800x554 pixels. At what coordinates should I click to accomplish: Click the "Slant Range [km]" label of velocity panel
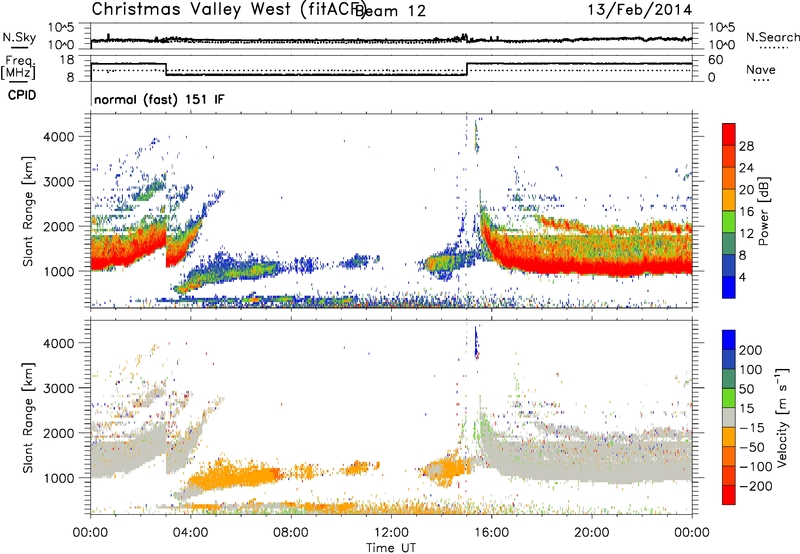[x=28, y=417]
